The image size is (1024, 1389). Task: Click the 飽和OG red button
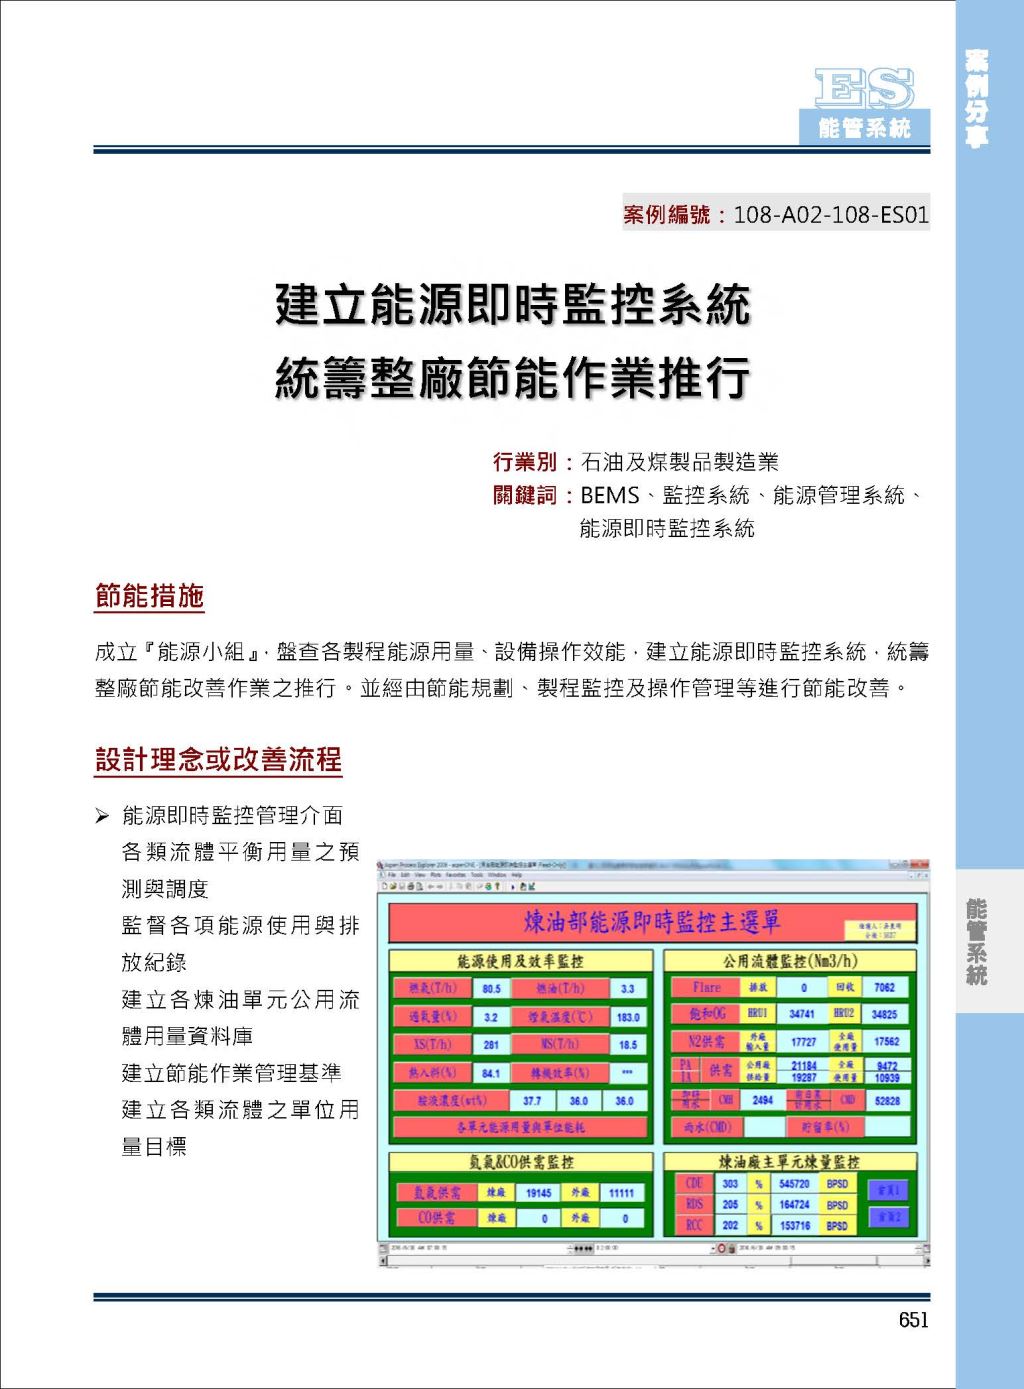(x=706, y=1014)
